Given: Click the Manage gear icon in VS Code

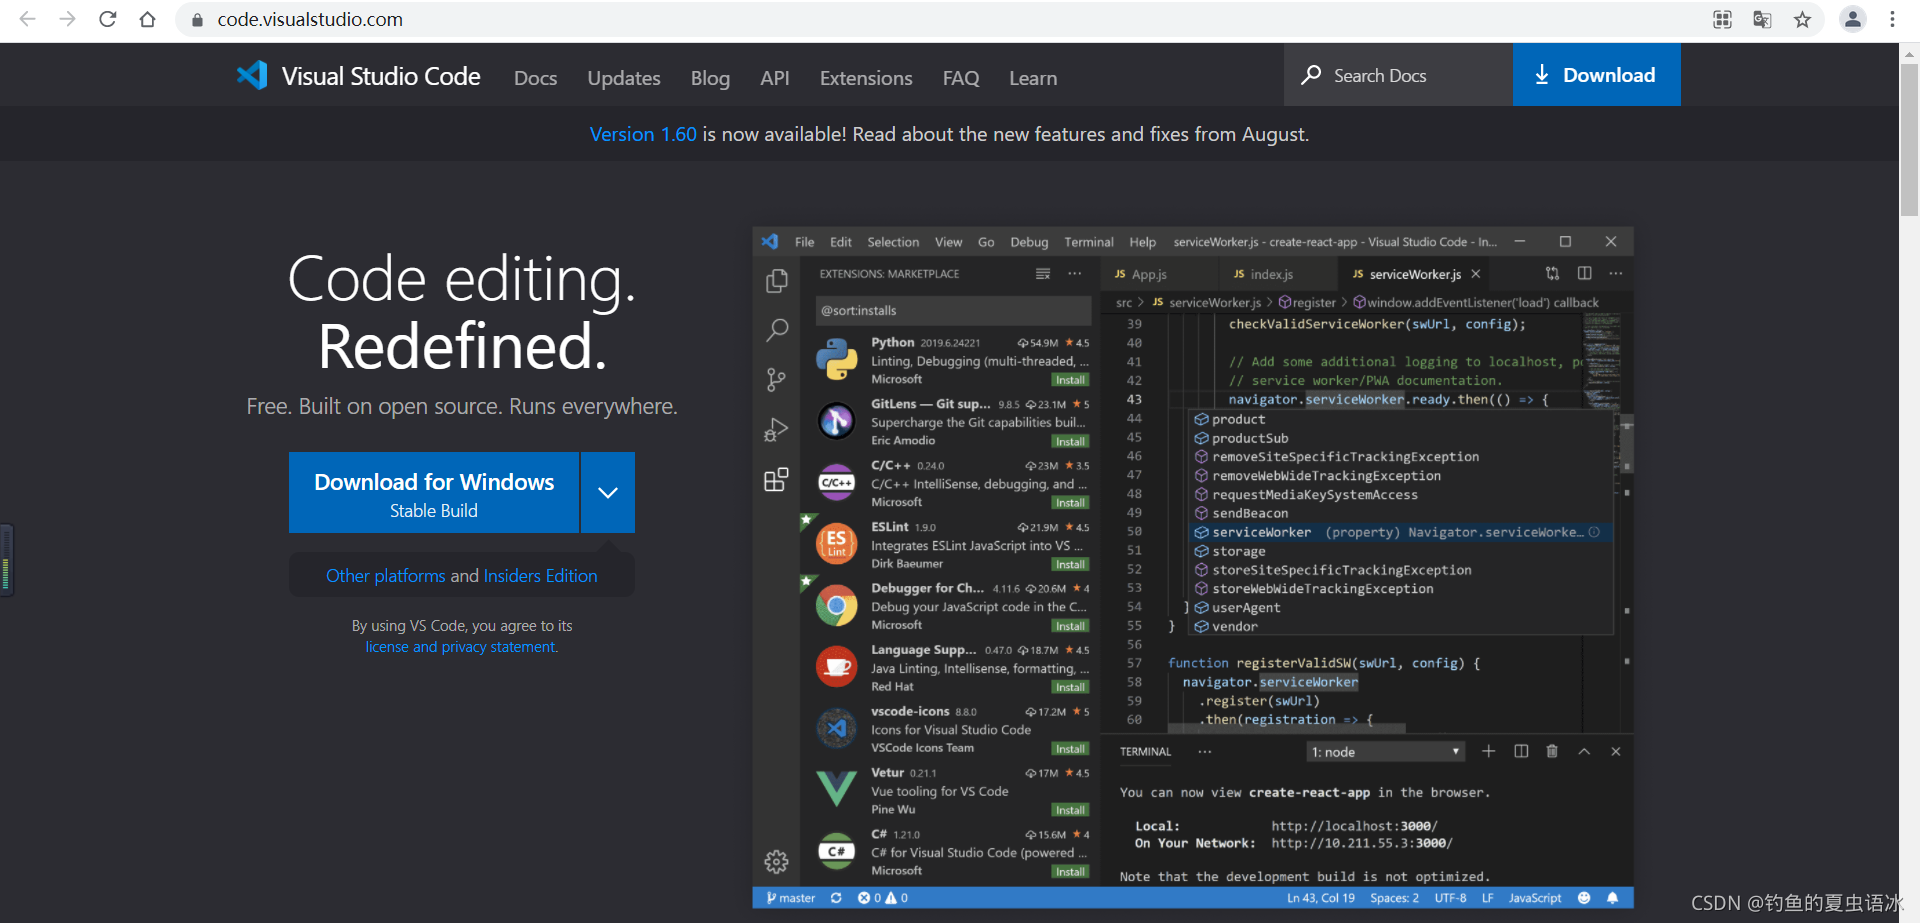Looking at the screenshot, I should coord(777,861).
